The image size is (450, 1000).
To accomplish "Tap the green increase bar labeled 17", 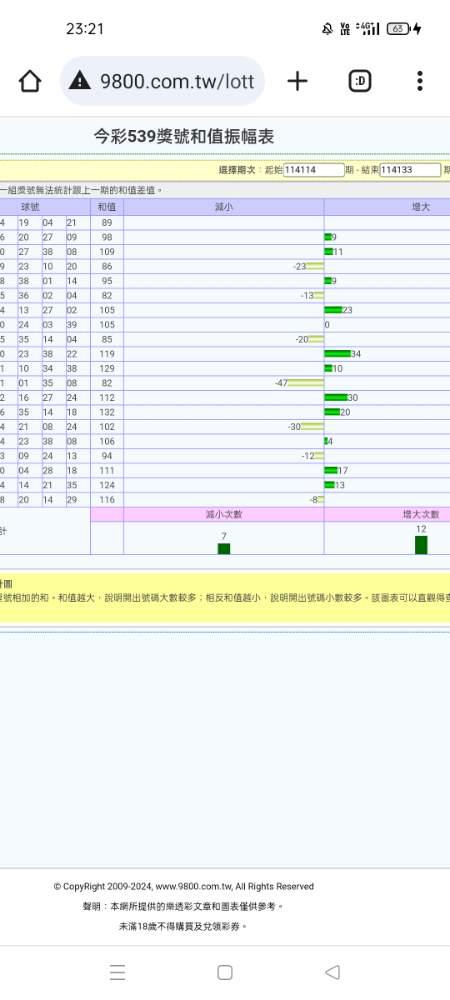I will pos(331,471).
